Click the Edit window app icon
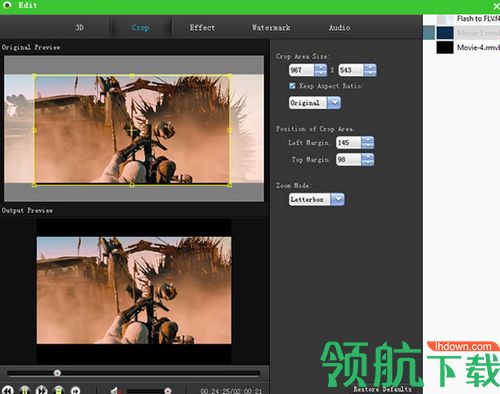The image size is (500, 394). tap(7, 5)
